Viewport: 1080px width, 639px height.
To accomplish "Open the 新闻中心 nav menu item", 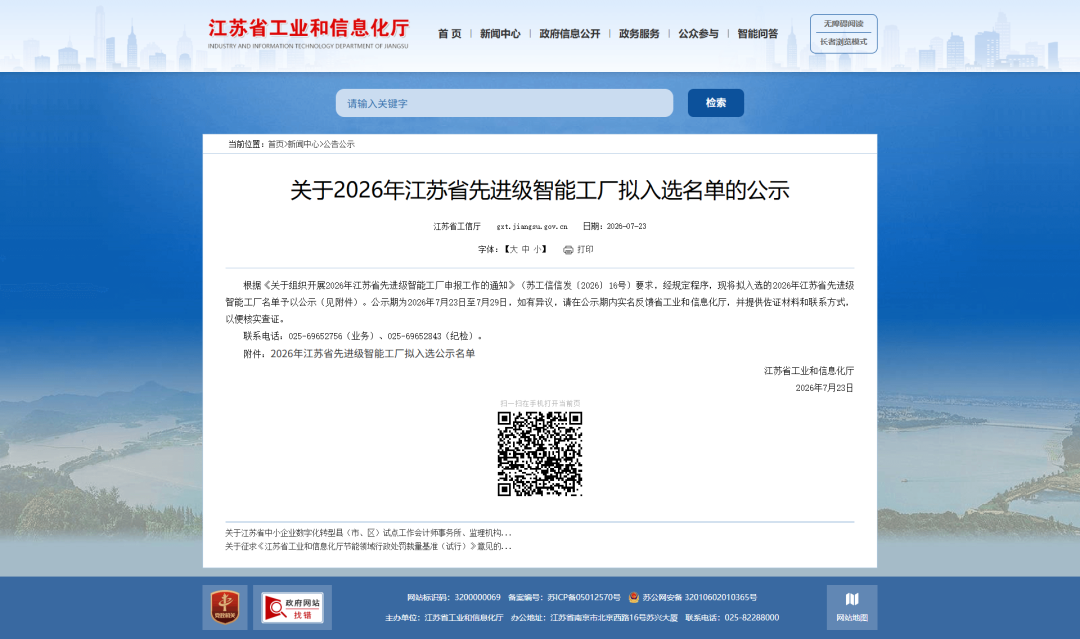I will pyautogui.click(x=500, y=34).
